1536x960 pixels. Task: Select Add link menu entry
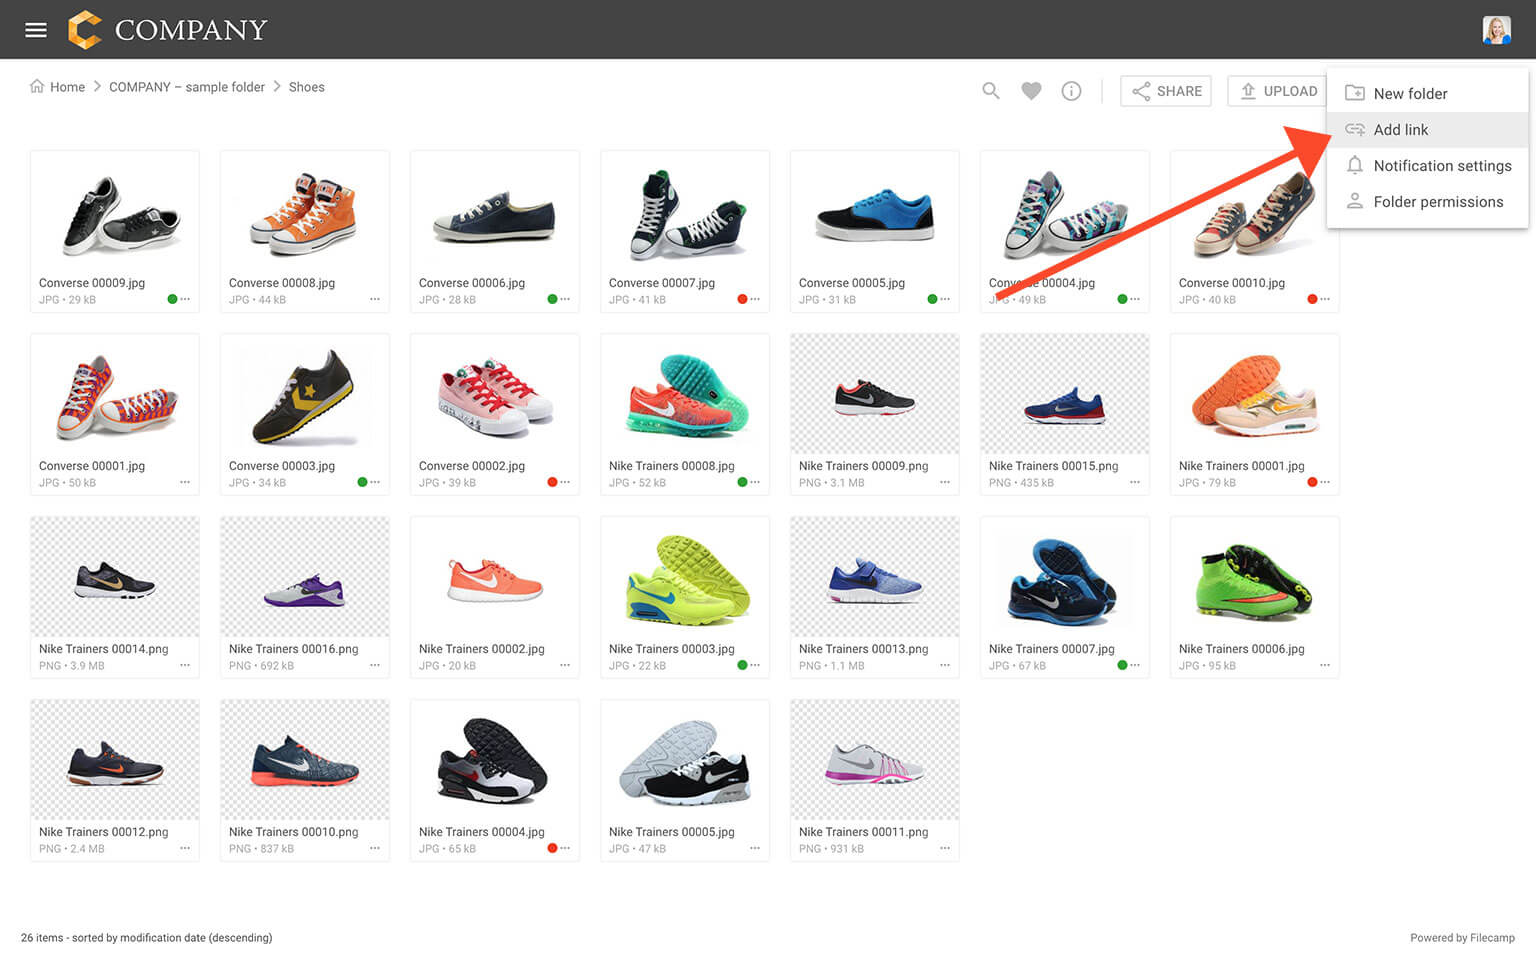1428,129
